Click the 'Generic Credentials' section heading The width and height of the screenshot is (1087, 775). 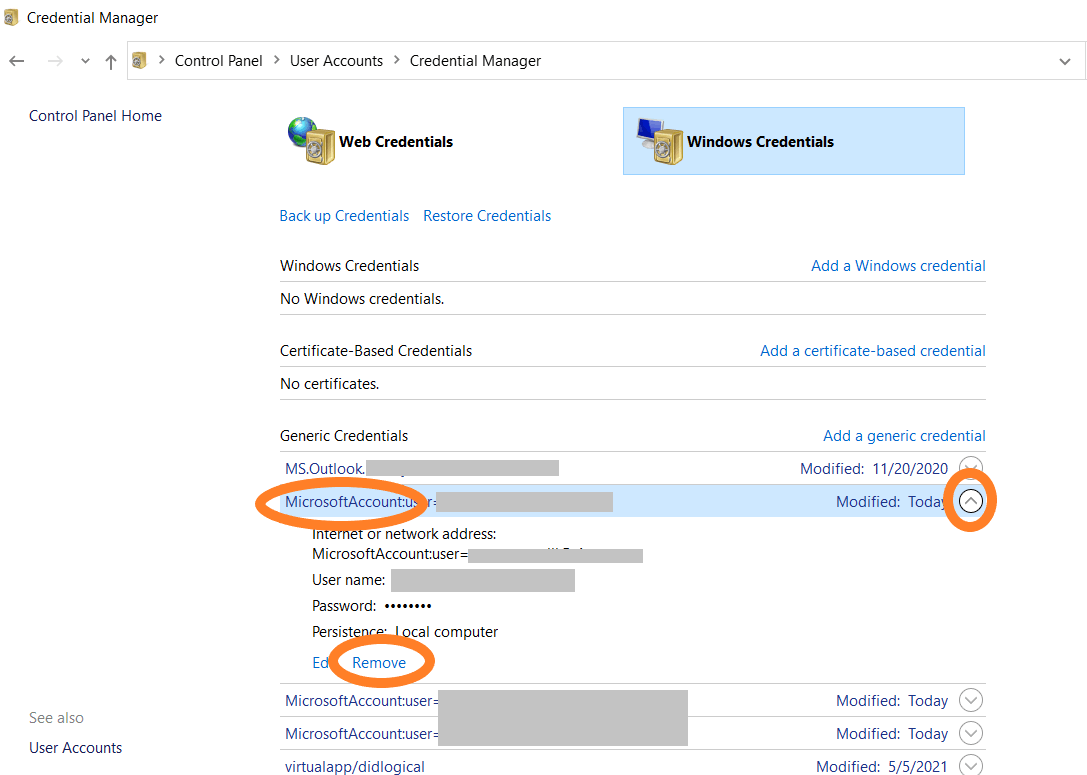pyautogui.click(x=344, y=435)
